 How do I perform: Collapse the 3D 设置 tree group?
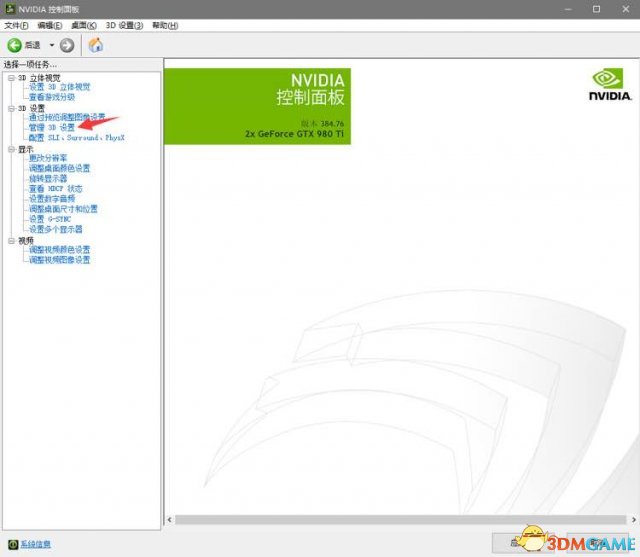pos(11,108)
